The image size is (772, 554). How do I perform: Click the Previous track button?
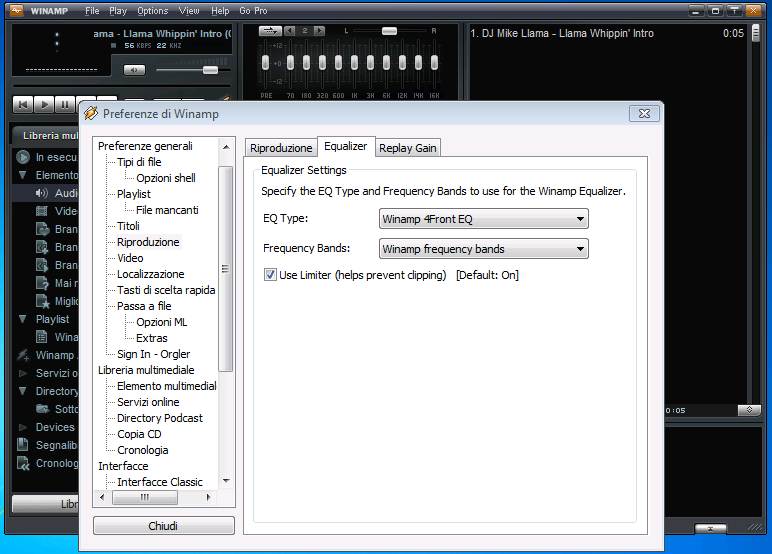tap(22, 104)
